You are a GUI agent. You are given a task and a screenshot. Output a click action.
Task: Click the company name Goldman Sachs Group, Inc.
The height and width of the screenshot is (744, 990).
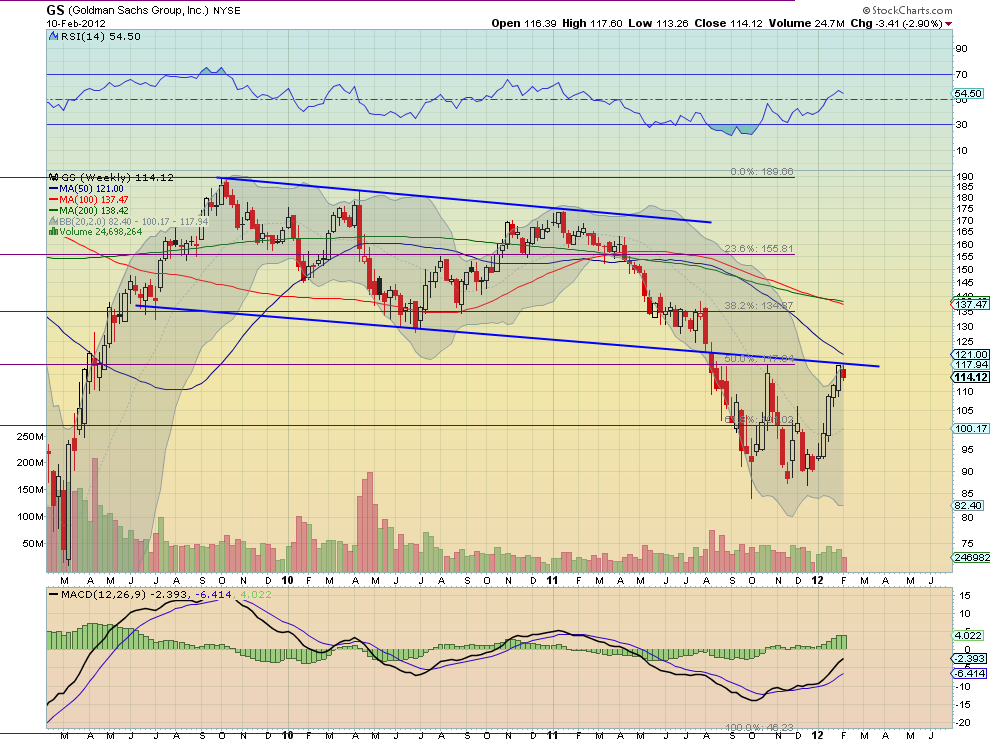pos(138,11)
